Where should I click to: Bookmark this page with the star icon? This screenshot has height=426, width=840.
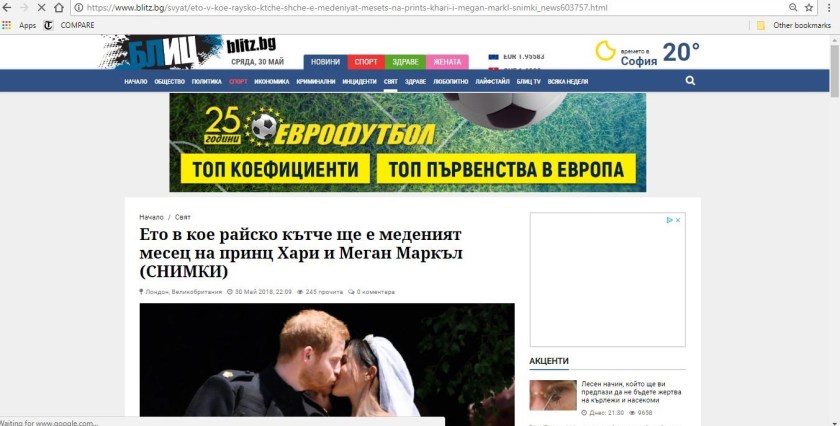click(809, 8)
